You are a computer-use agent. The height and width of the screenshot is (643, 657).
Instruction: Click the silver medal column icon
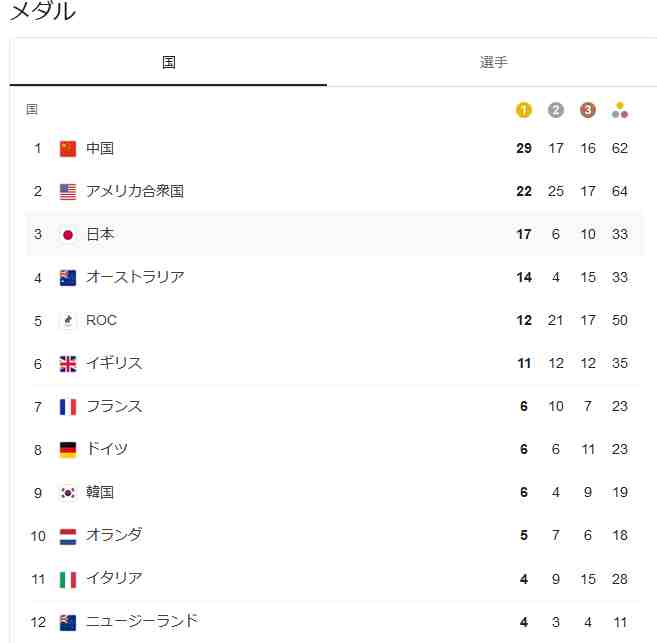[556, 110]
